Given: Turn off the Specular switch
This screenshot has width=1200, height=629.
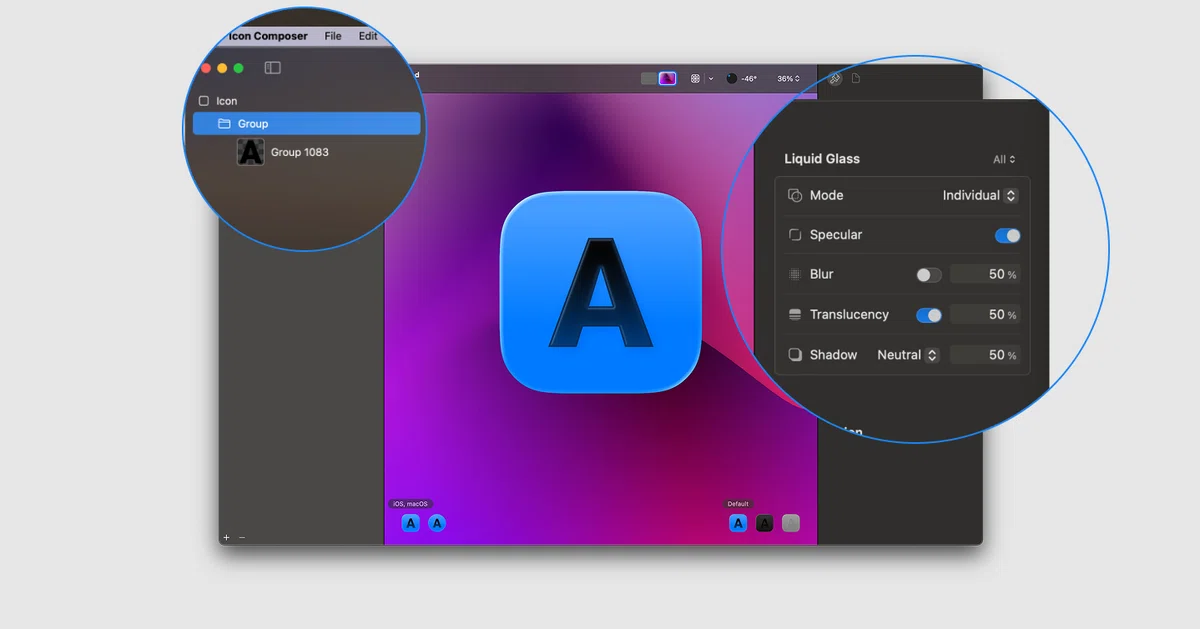Looking at the screenshot, I should 1007,235.
